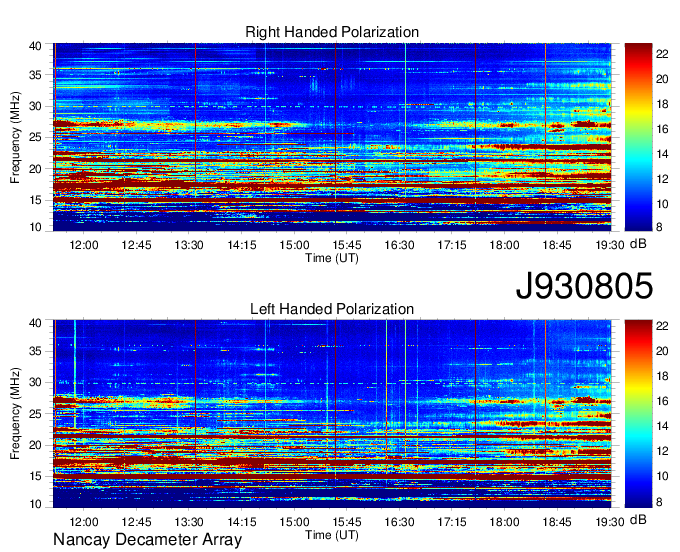Click the 18:00 time tick of the left-handed plot
Screen dimensions: 680x552
504,522
